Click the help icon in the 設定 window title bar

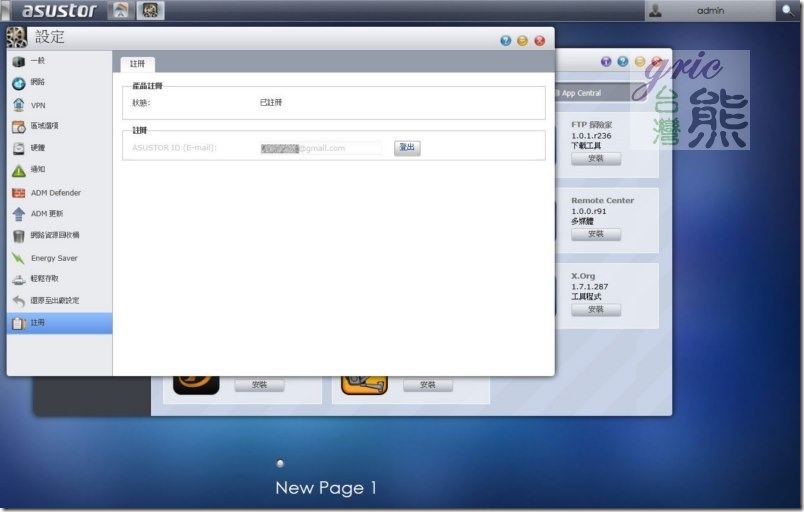tap(506, 40)
